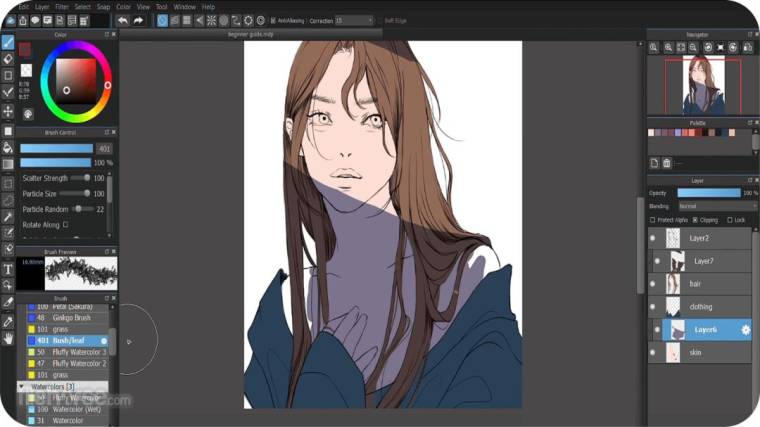This screenshot has height=427, width=760.
Task: Enable the curve snap guide
Action: (236, 20)
